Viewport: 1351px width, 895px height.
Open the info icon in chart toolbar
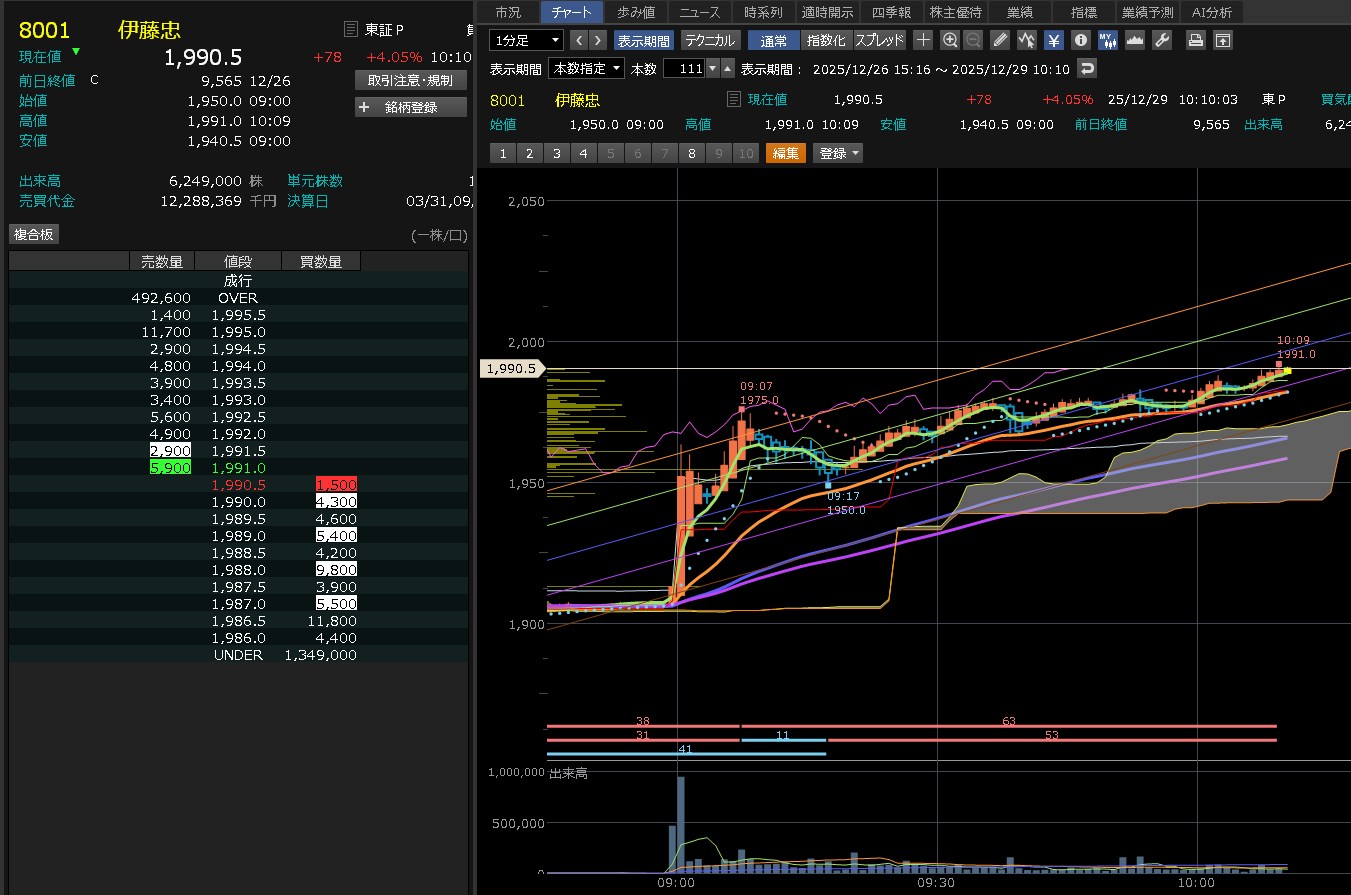point(1080,40)
